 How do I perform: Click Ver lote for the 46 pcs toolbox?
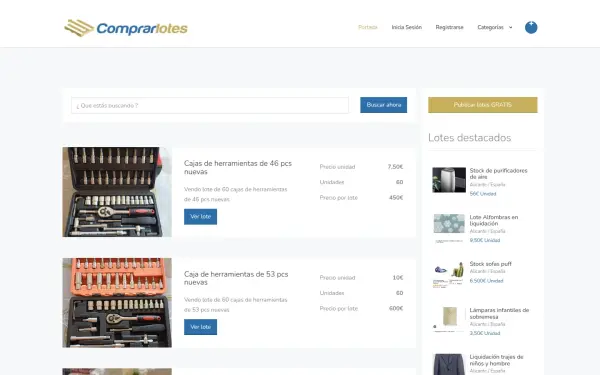(200, 217)
